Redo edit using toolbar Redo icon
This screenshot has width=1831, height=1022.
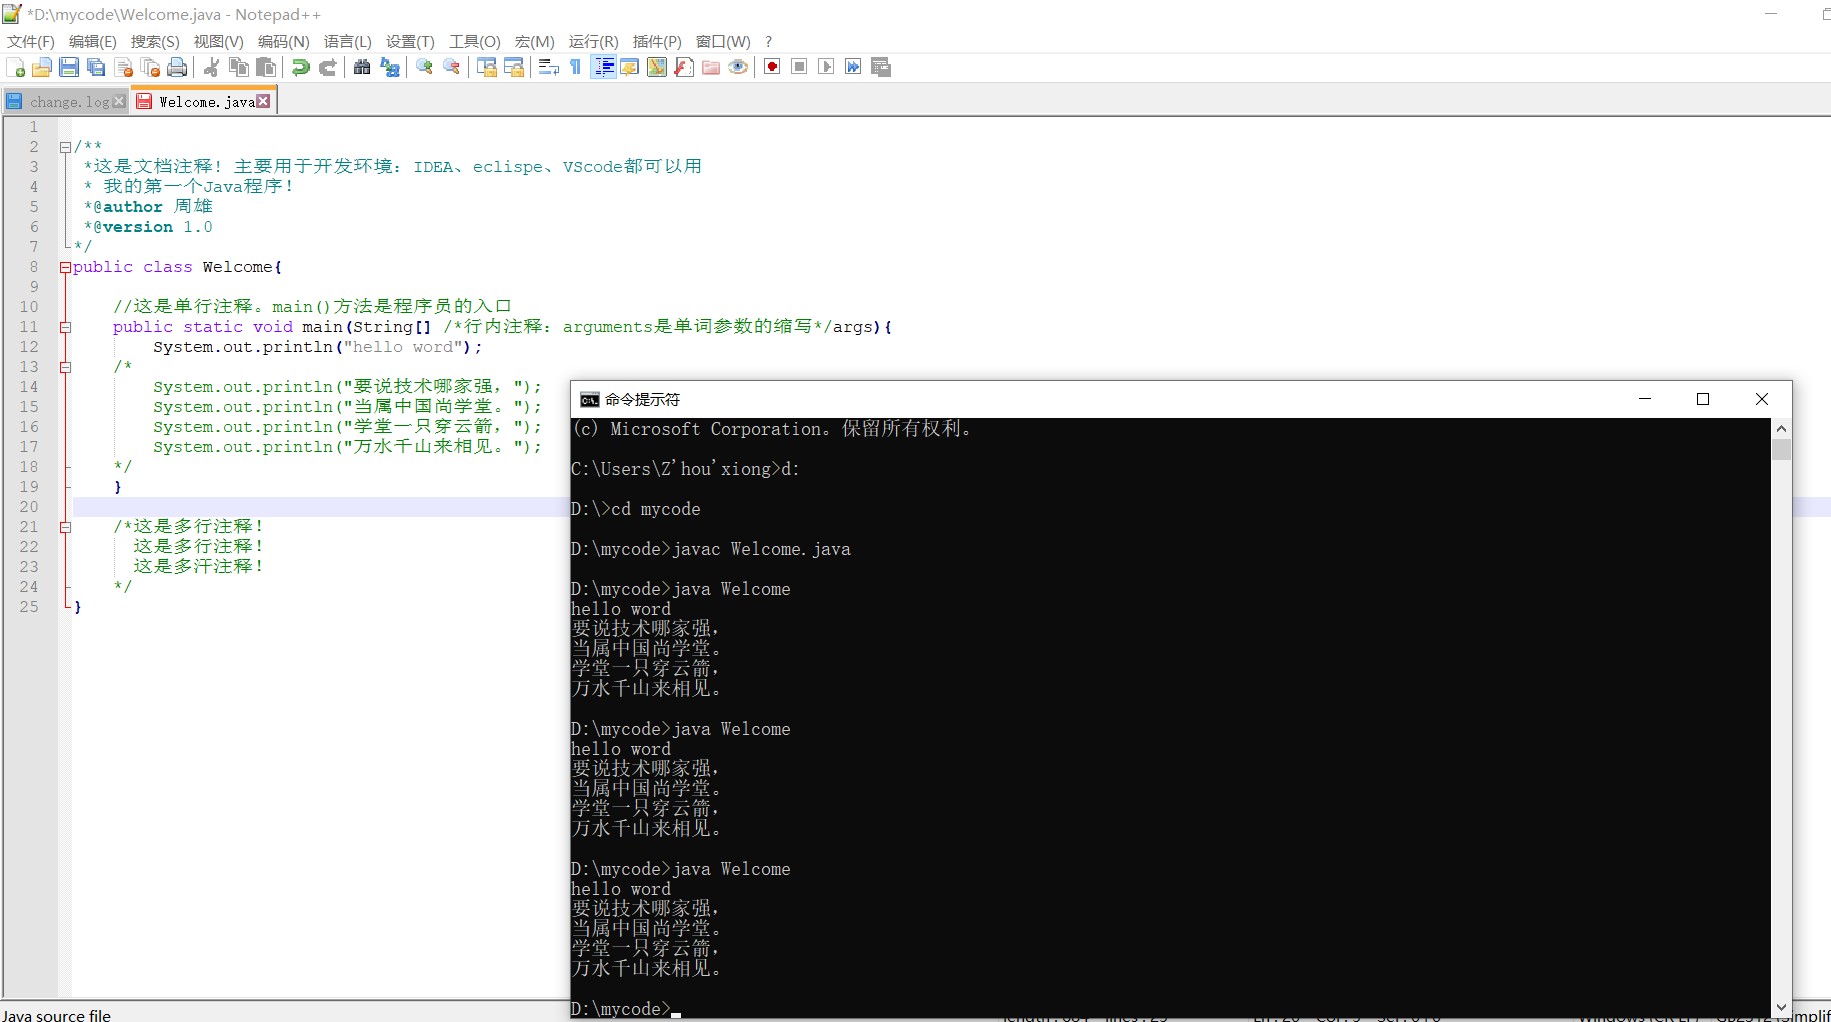pos(327,67)
